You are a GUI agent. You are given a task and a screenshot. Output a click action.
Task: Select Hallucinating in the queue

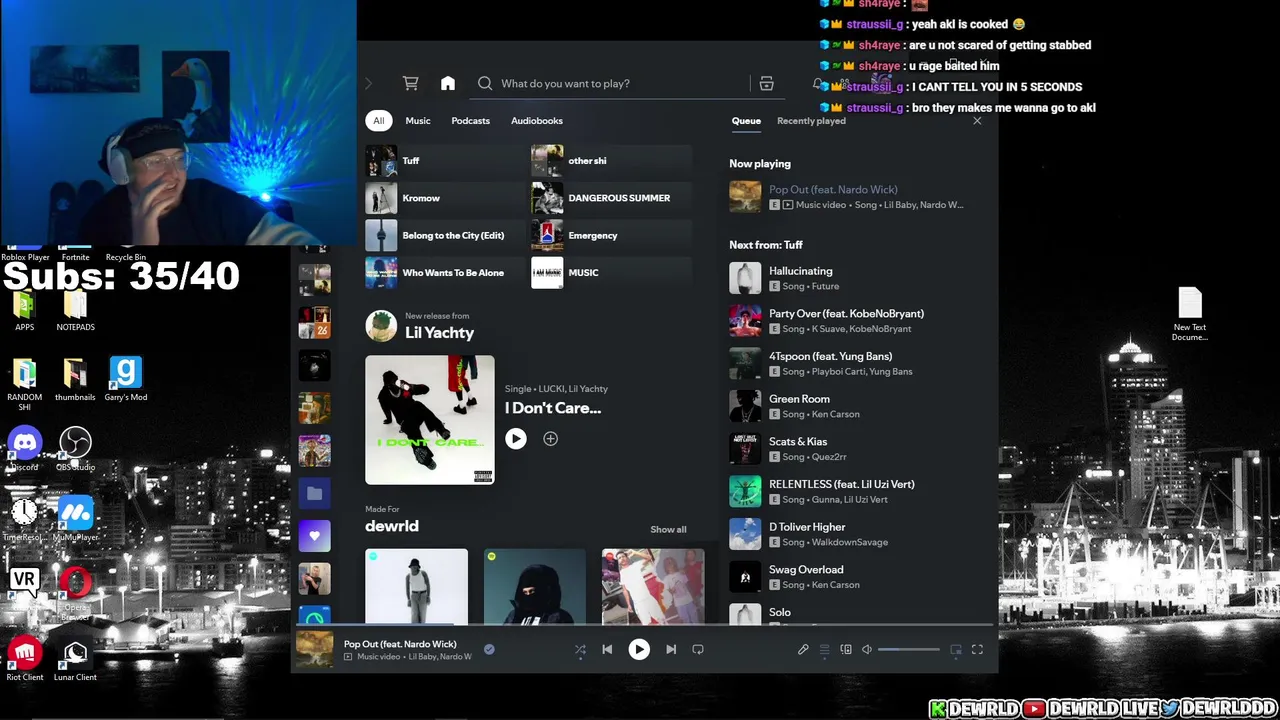point(860,278)
